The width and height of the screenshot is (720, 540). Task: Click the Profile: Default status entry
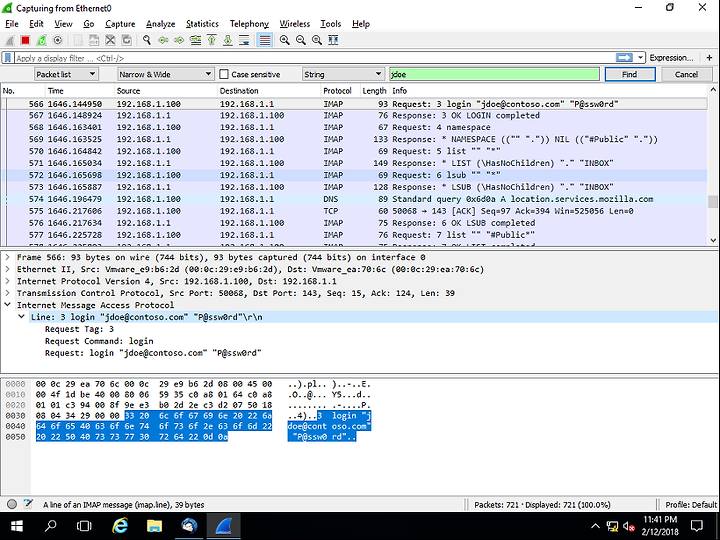tap(691, 505)
